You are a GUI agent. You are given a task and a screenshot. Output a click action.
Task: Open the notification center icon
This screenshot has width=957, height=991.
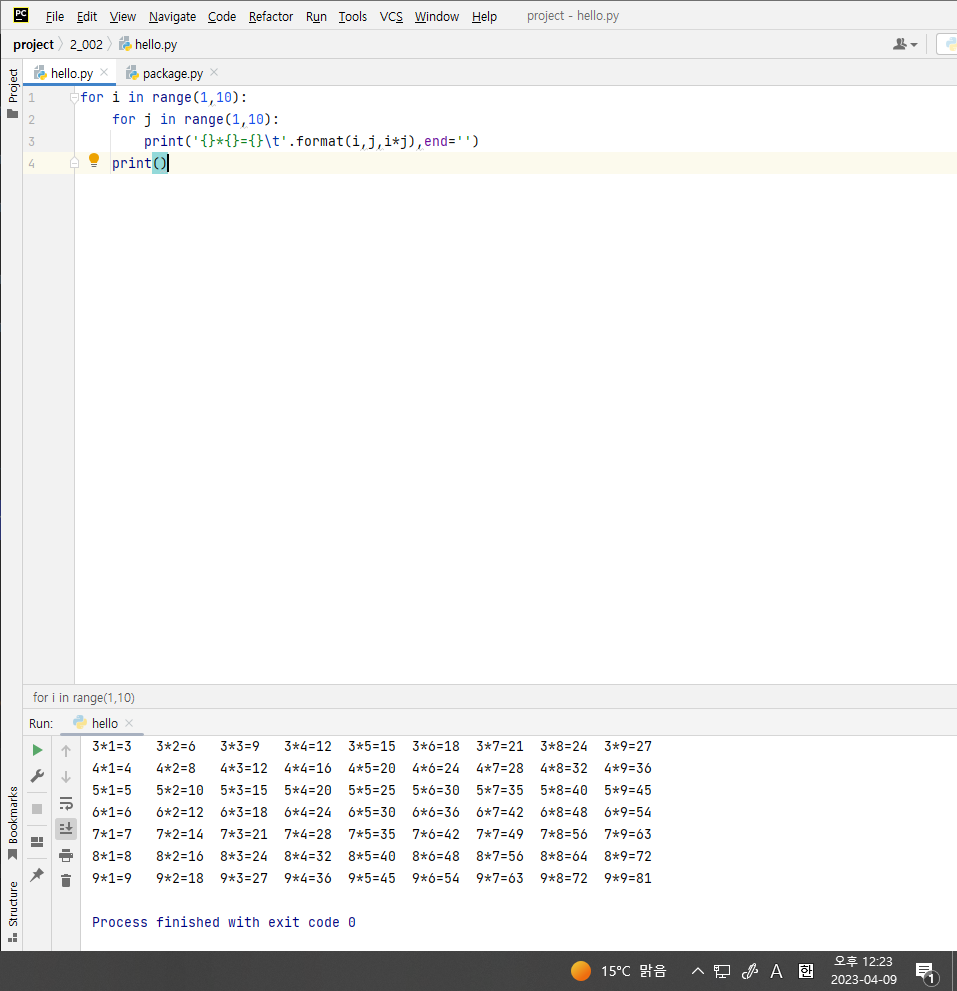point(926,972)
